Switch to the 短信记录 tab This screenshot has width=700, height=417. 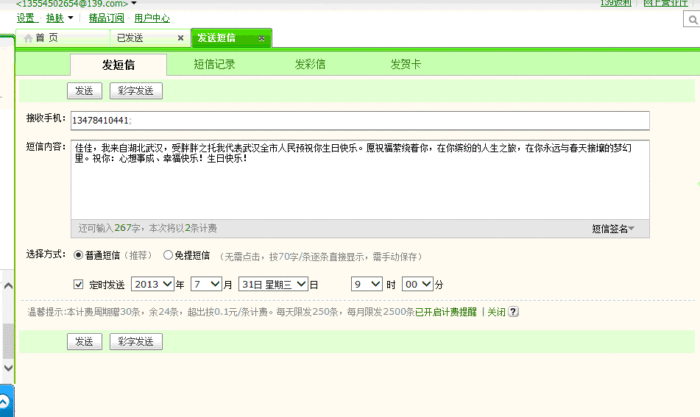pos(214,64)
